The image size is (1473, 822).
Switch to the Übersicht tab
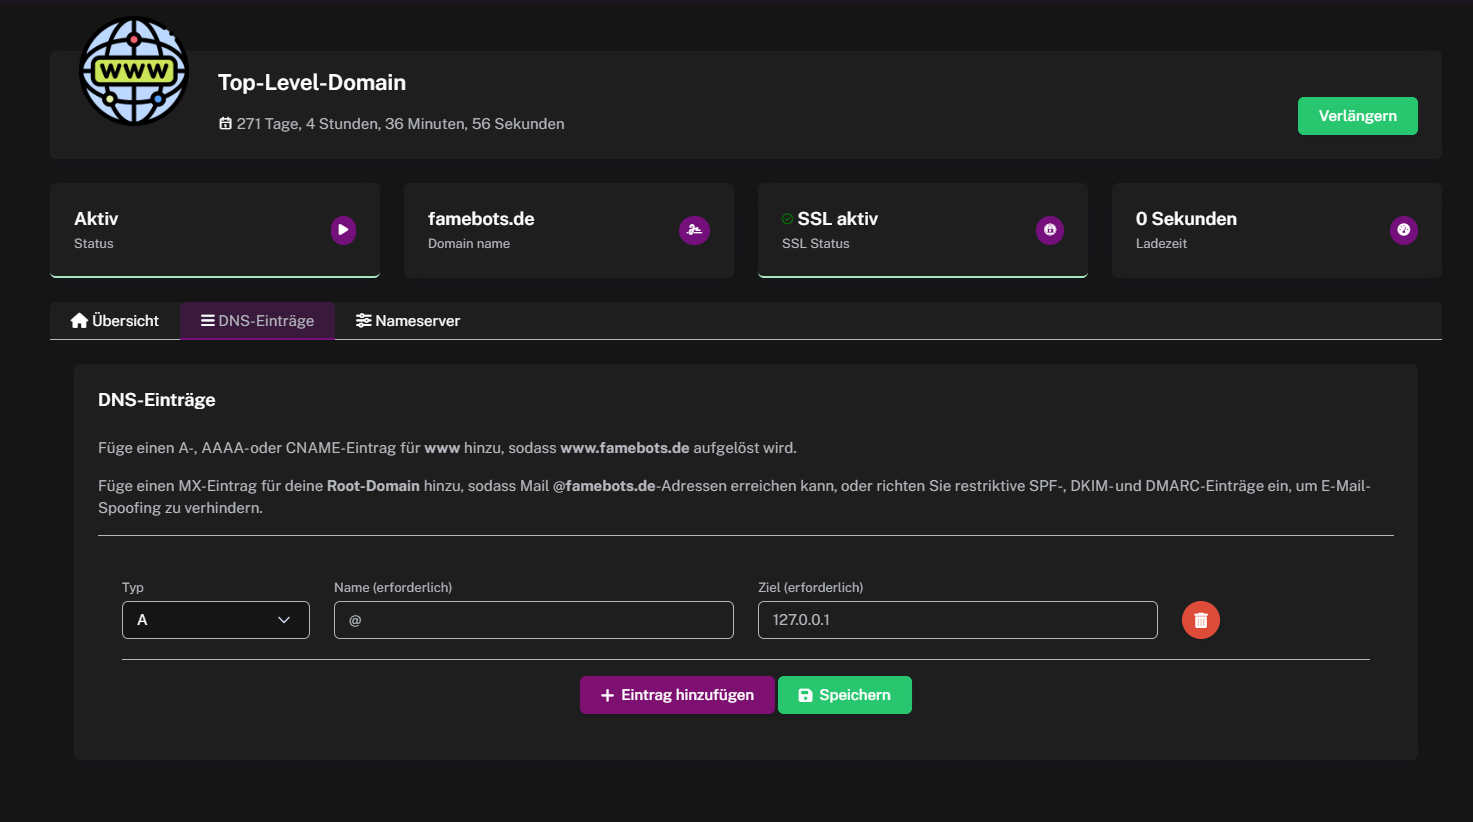(x=115, y=321)
